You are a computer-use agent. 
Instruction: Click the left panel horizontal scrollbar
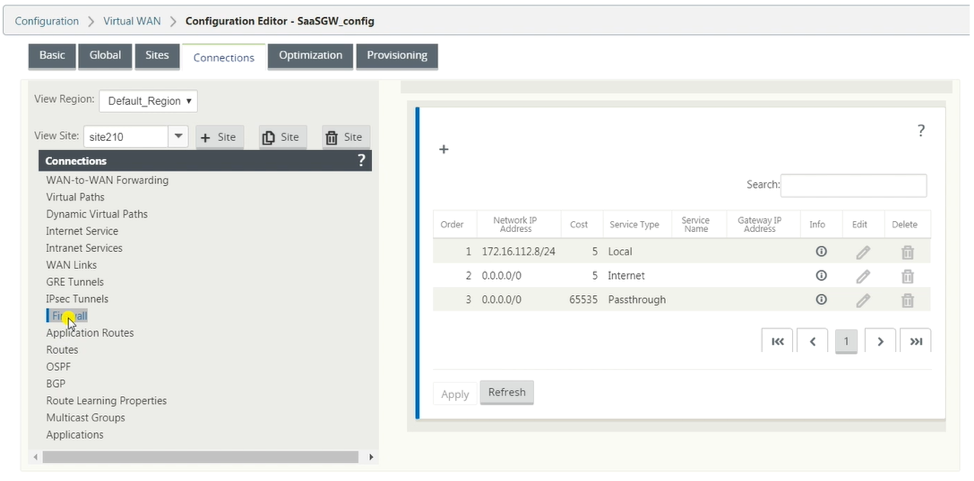[x=201, y=457]
